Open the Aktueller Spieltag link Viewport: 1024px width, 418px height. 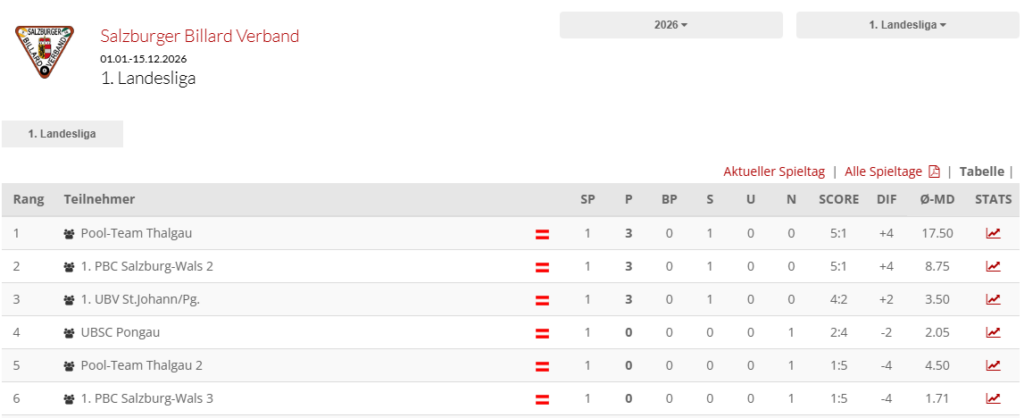coord(774,171)
